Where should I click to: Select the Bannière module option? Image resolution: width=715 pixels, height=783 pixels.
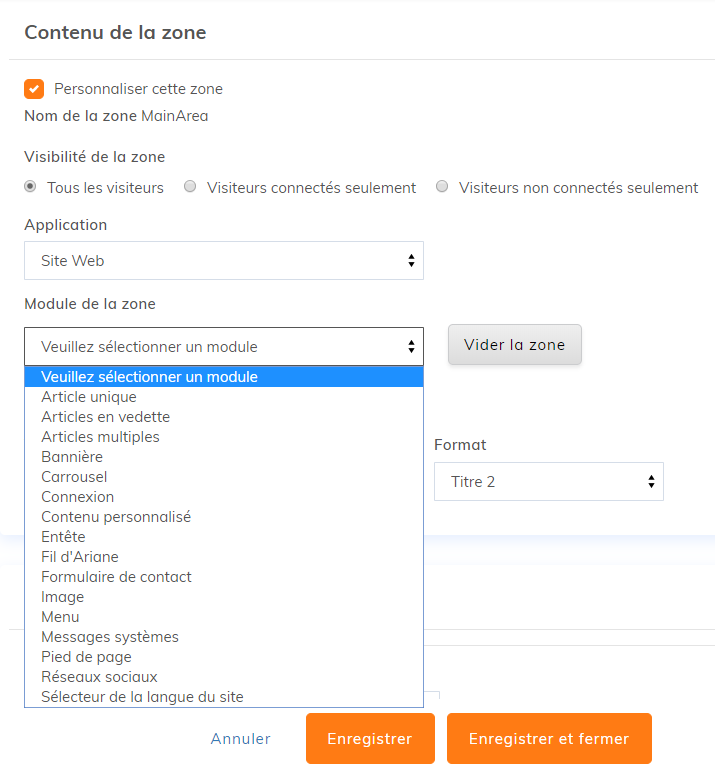pyautogui.click(x=72, y=457)
